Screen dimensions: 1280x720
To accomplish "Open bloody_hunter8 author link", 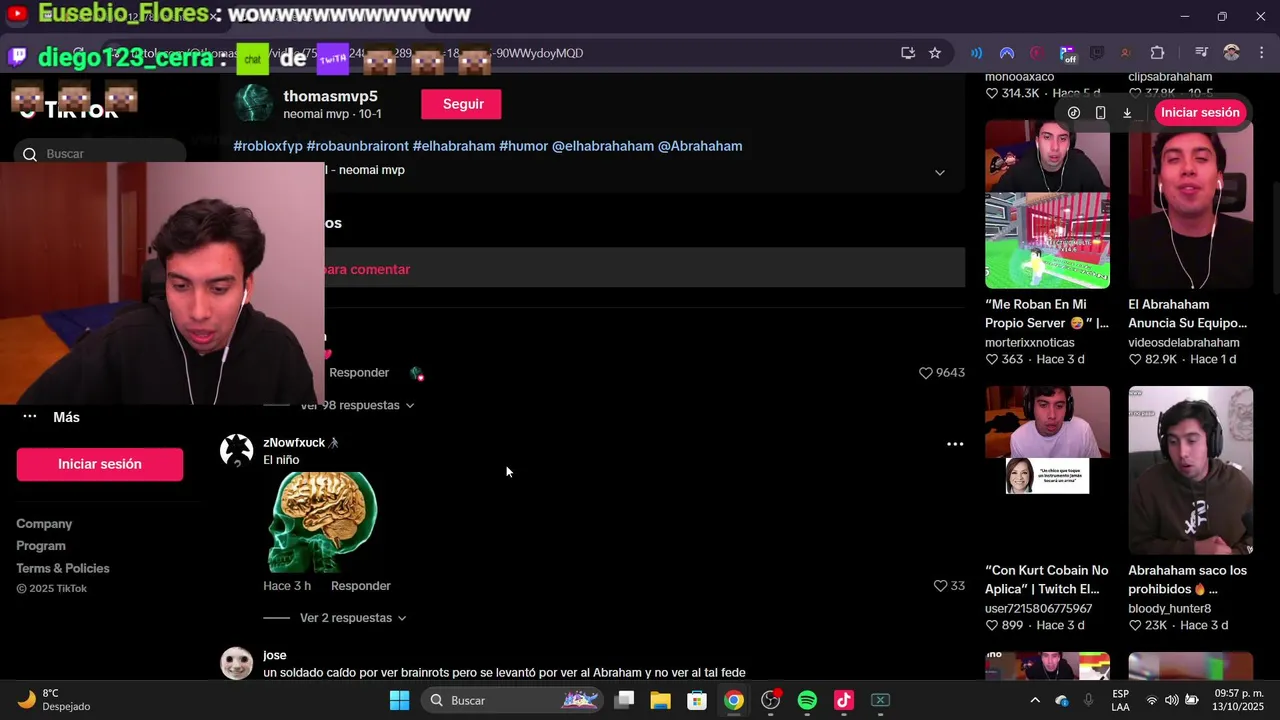I will click(1170, 608).
